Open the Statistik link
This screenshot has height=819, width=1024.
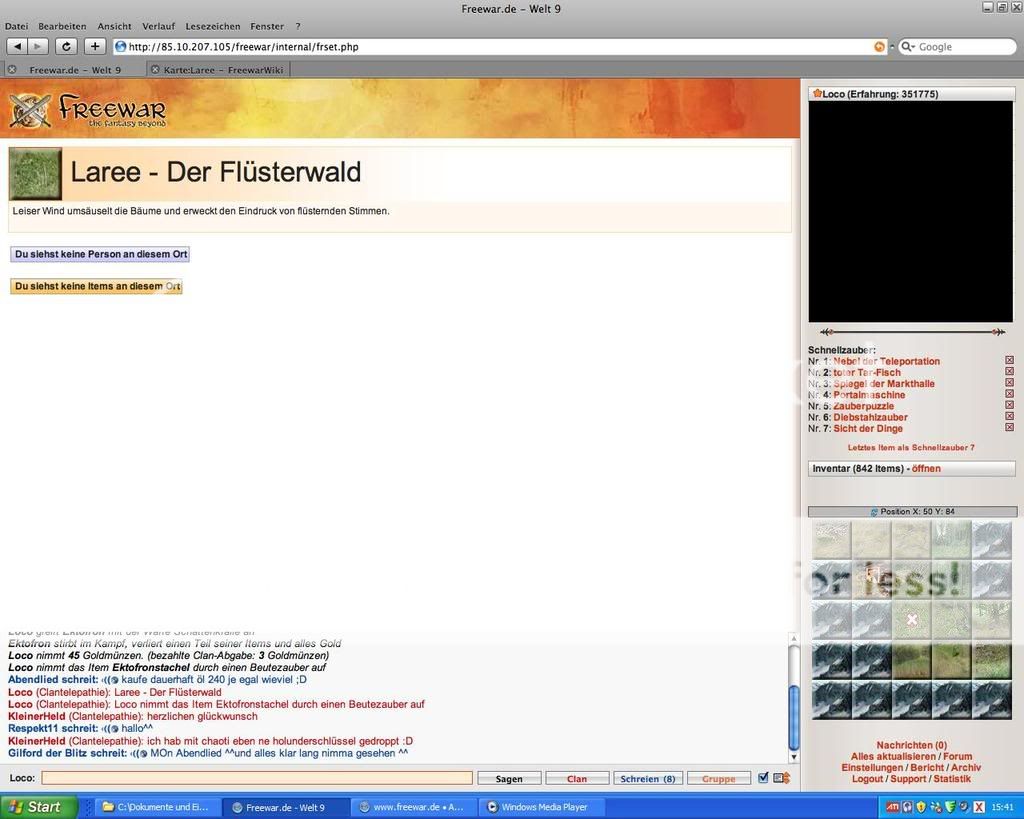coord(952,779)
